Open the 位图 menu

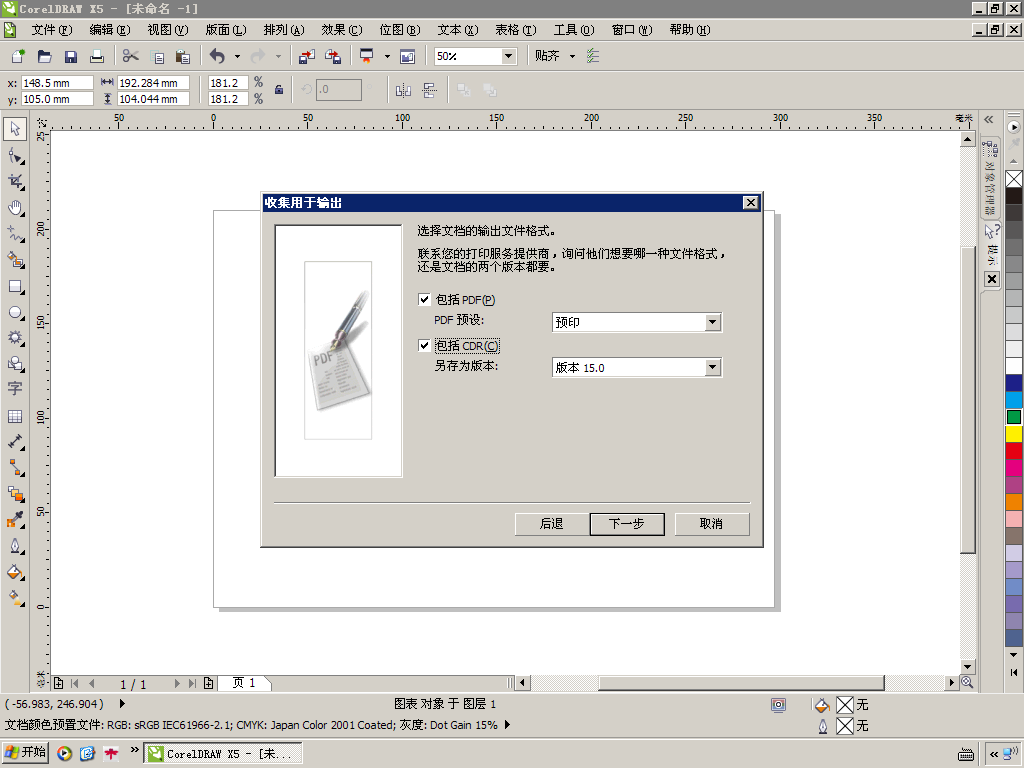[400, 30]
